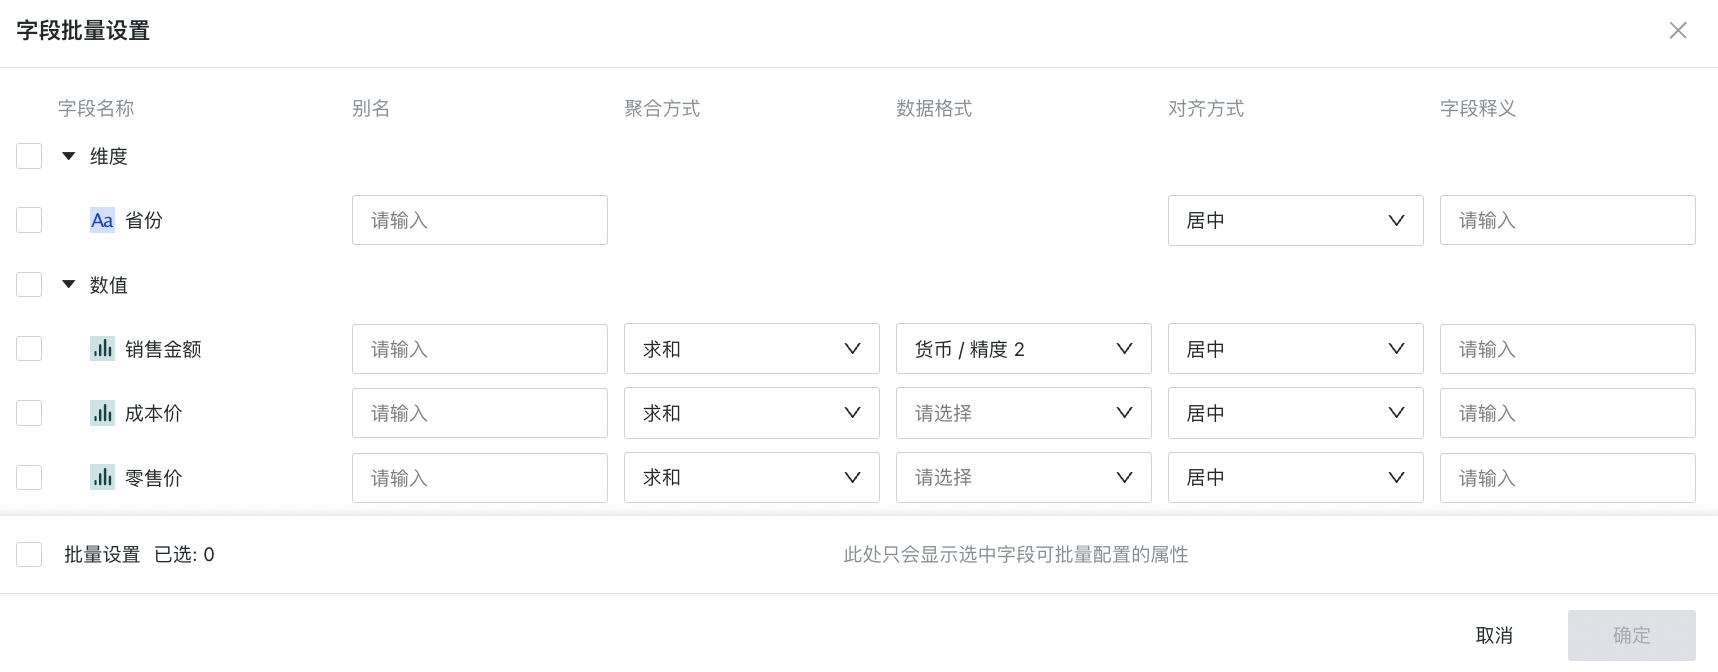This screenshot has width=1718, height=672.
Task: Close the 字段批量设置 dialog with the X
Action: (x=1678, y=31)
